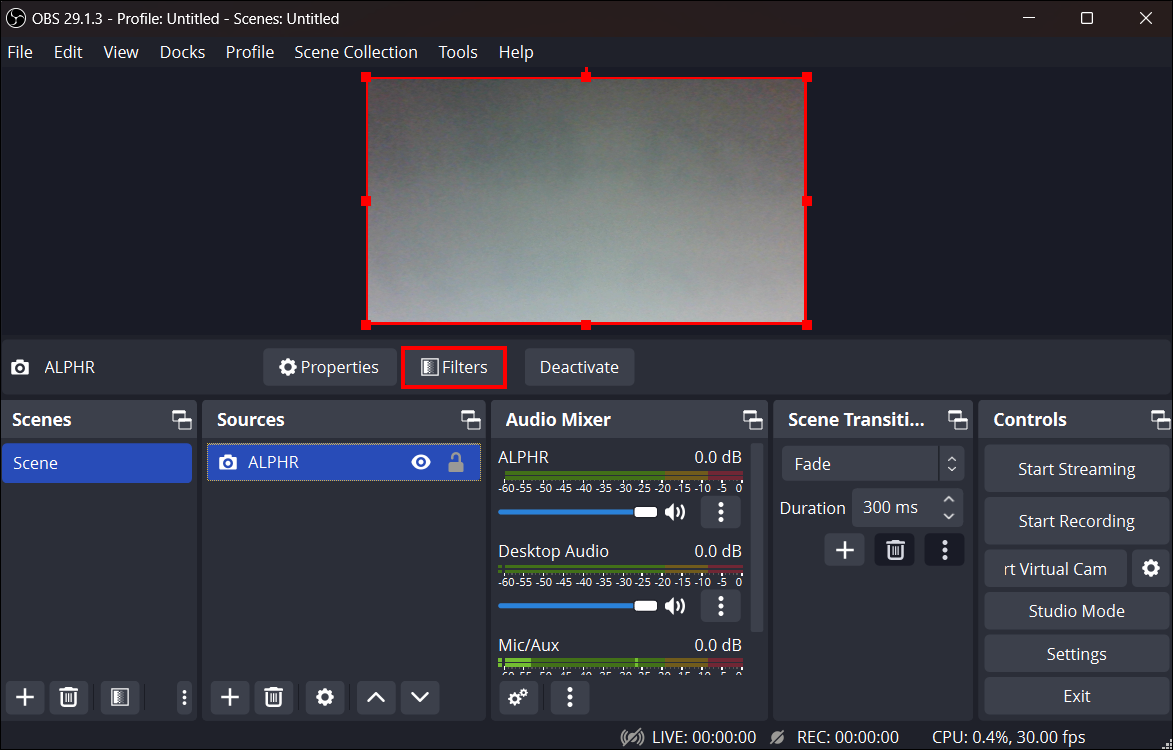Pop out the Audio Mixer dock

click(752, 420)
